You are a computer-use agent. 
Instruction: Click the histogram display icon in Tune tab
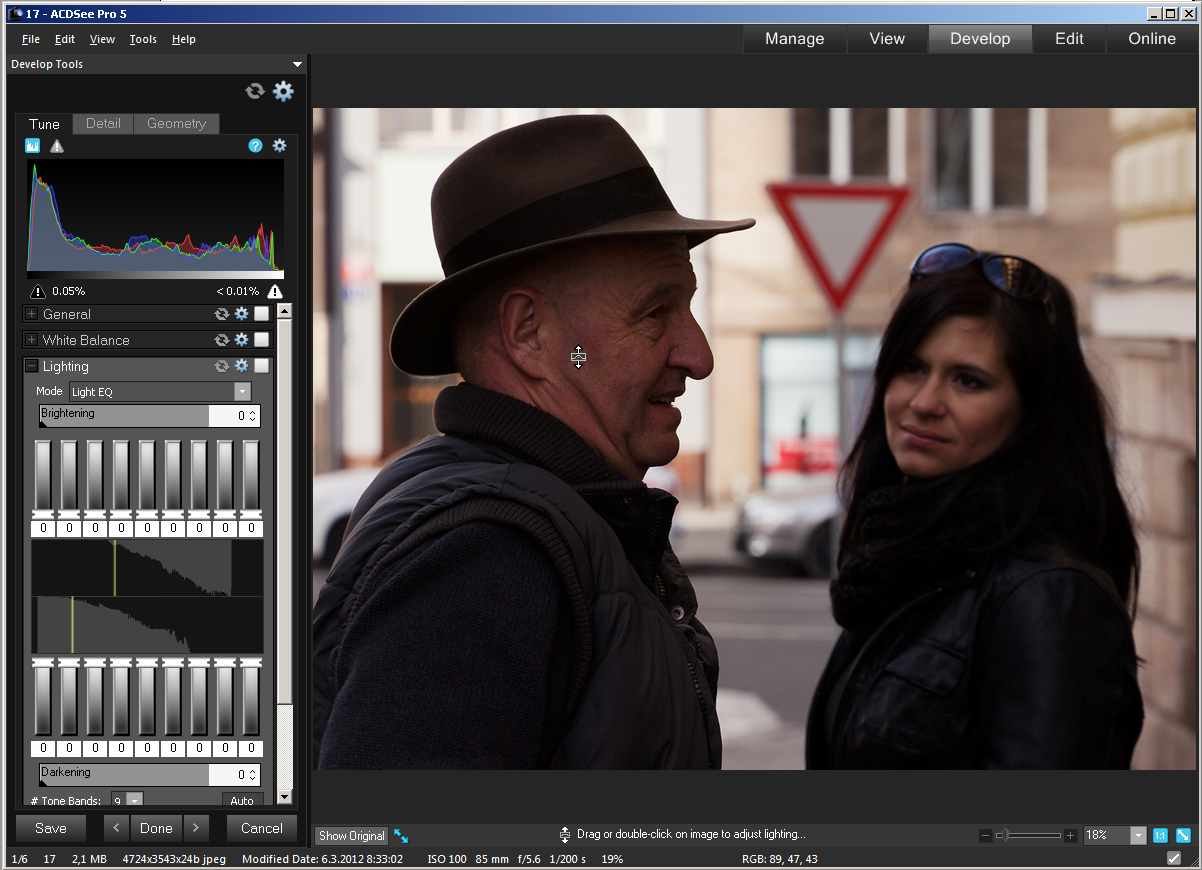pos(31,146)
